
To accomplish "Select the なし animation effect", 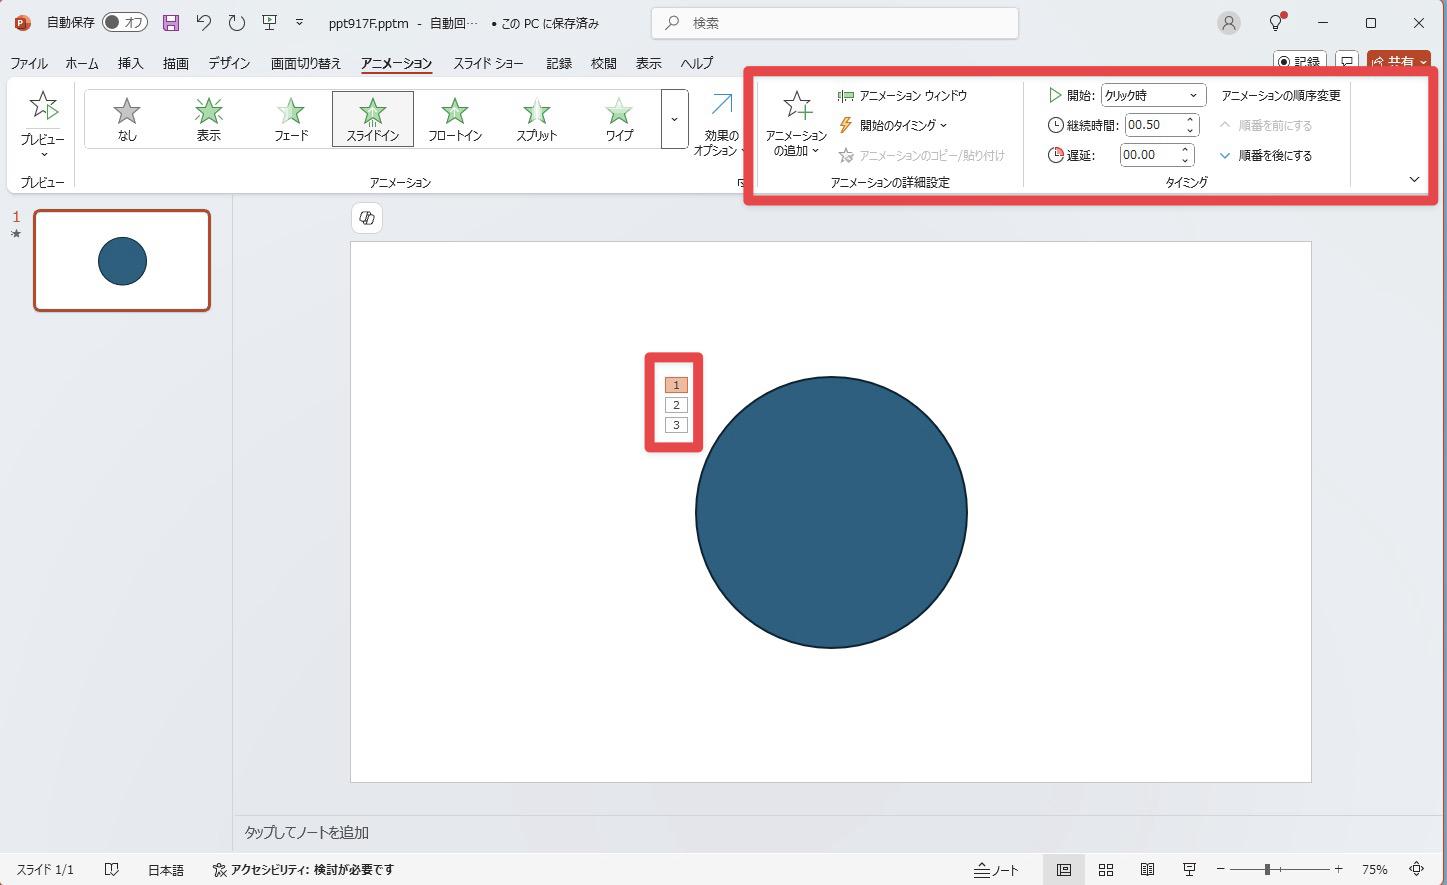I will (127, 119).
